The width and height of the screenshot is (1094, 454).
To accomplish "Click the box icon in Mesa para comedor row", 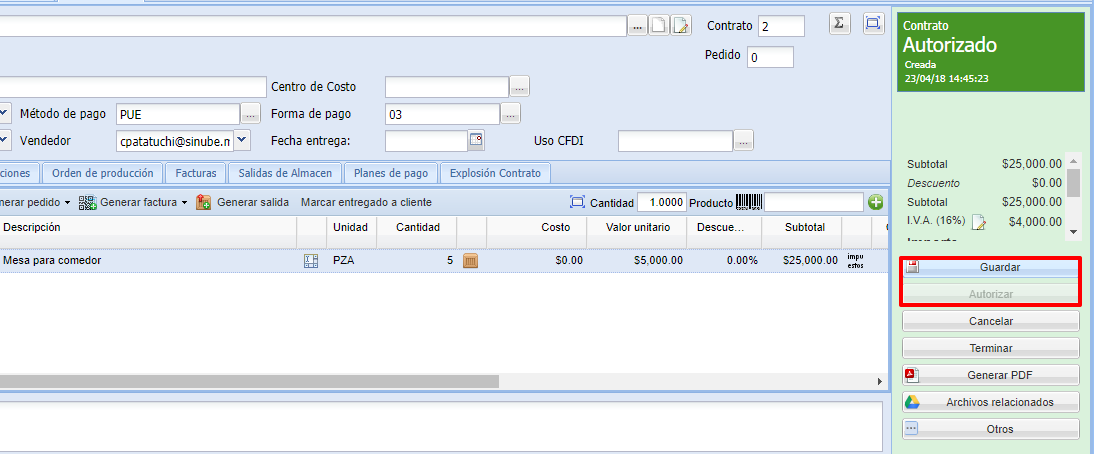I will (471, 260).
